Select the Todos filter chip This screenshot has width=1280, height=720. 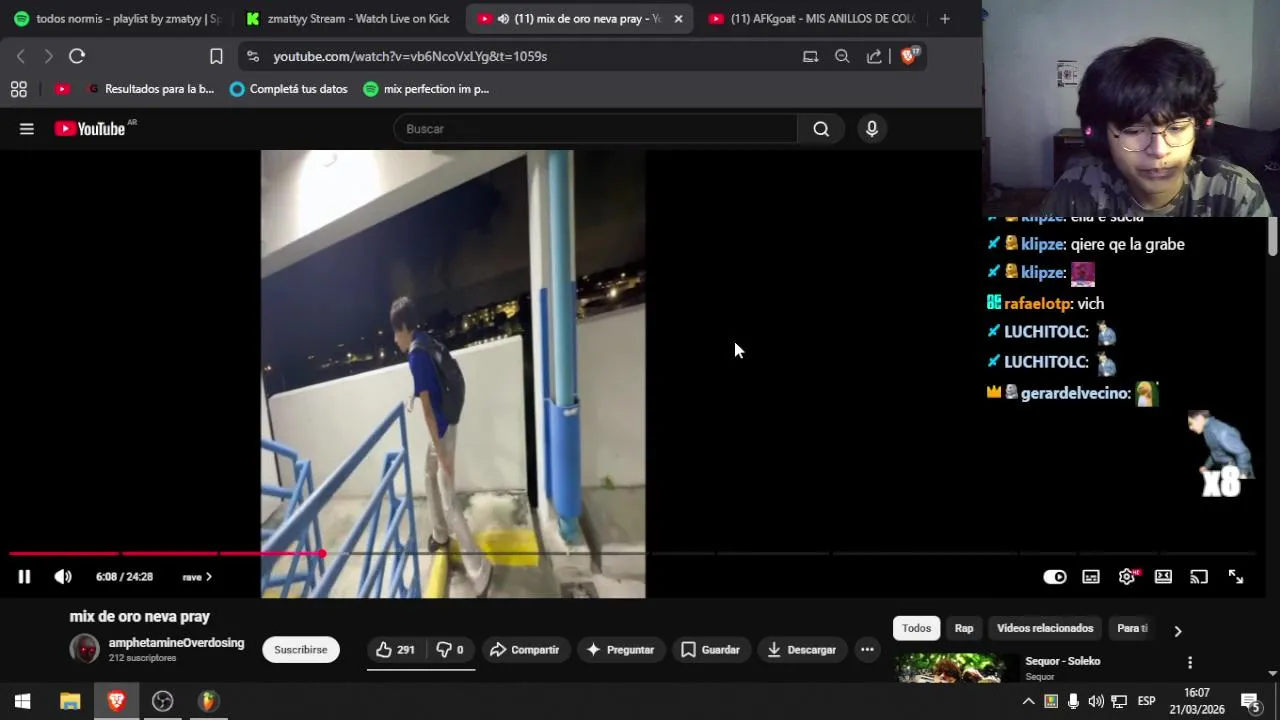click(x=916, y=628)
